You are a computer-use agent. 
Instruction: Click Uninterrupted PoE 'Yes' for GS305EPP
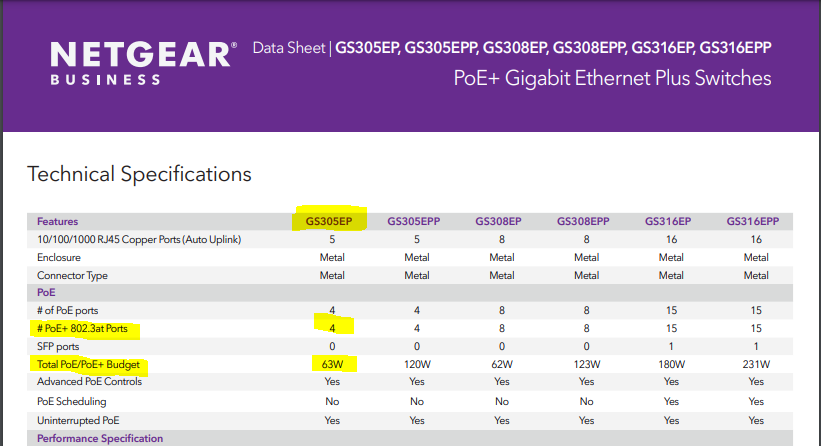[417, 420]
